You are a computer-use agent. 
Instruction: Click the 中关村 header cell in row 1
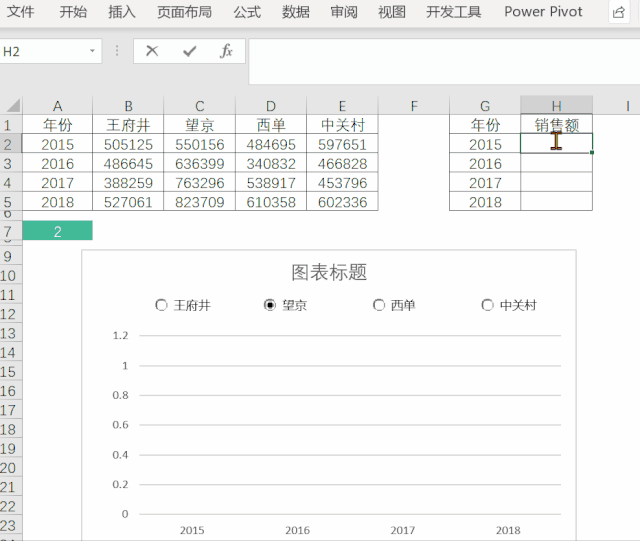342,125
